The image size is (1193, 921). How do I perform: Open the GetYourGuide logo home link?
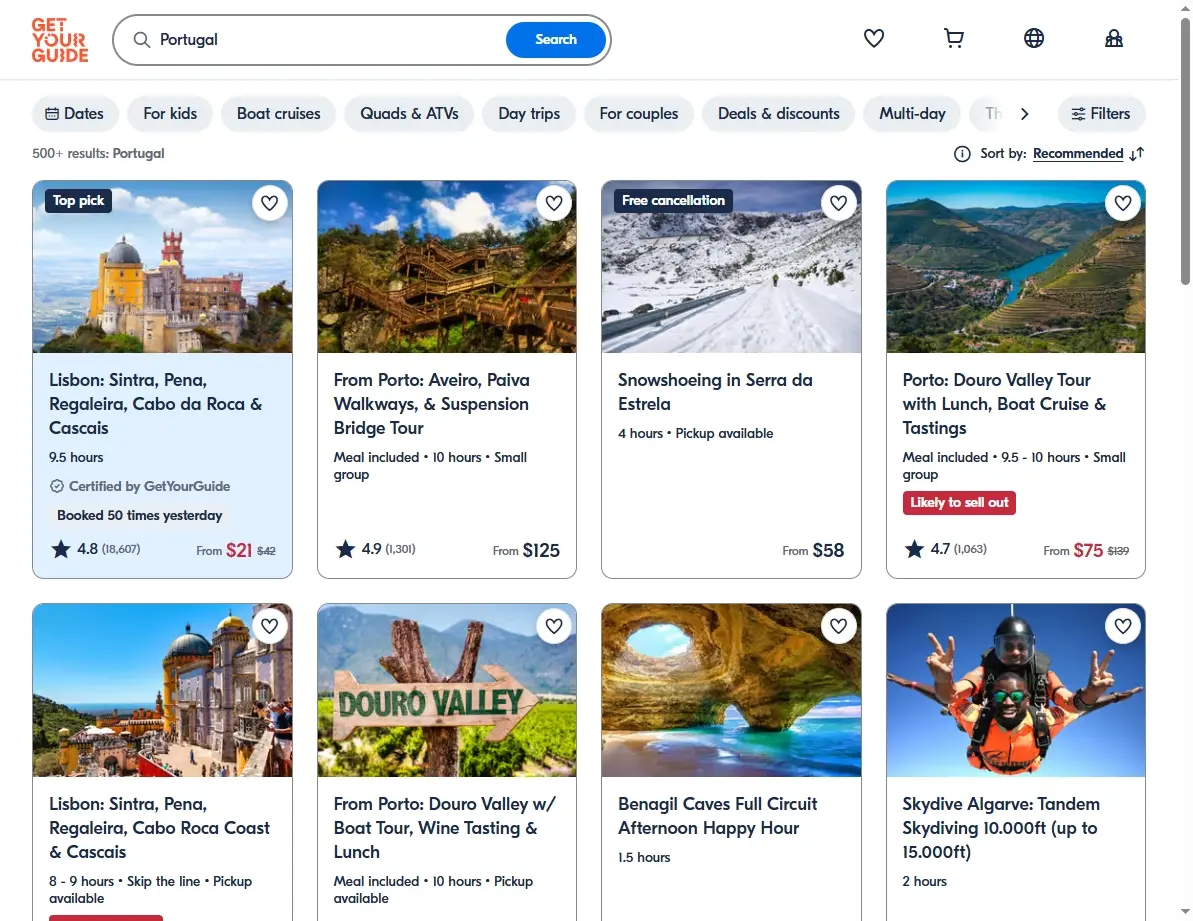pyautogui.click(x=59, y=40)
